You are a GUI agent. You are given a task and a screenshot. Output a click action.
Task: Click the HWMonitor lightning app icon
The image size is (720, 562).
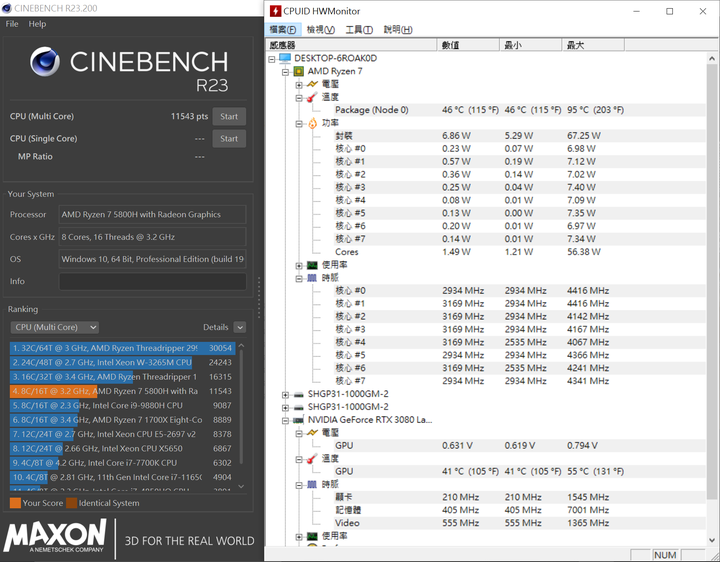pyautogui.click(x=275, y=11)
